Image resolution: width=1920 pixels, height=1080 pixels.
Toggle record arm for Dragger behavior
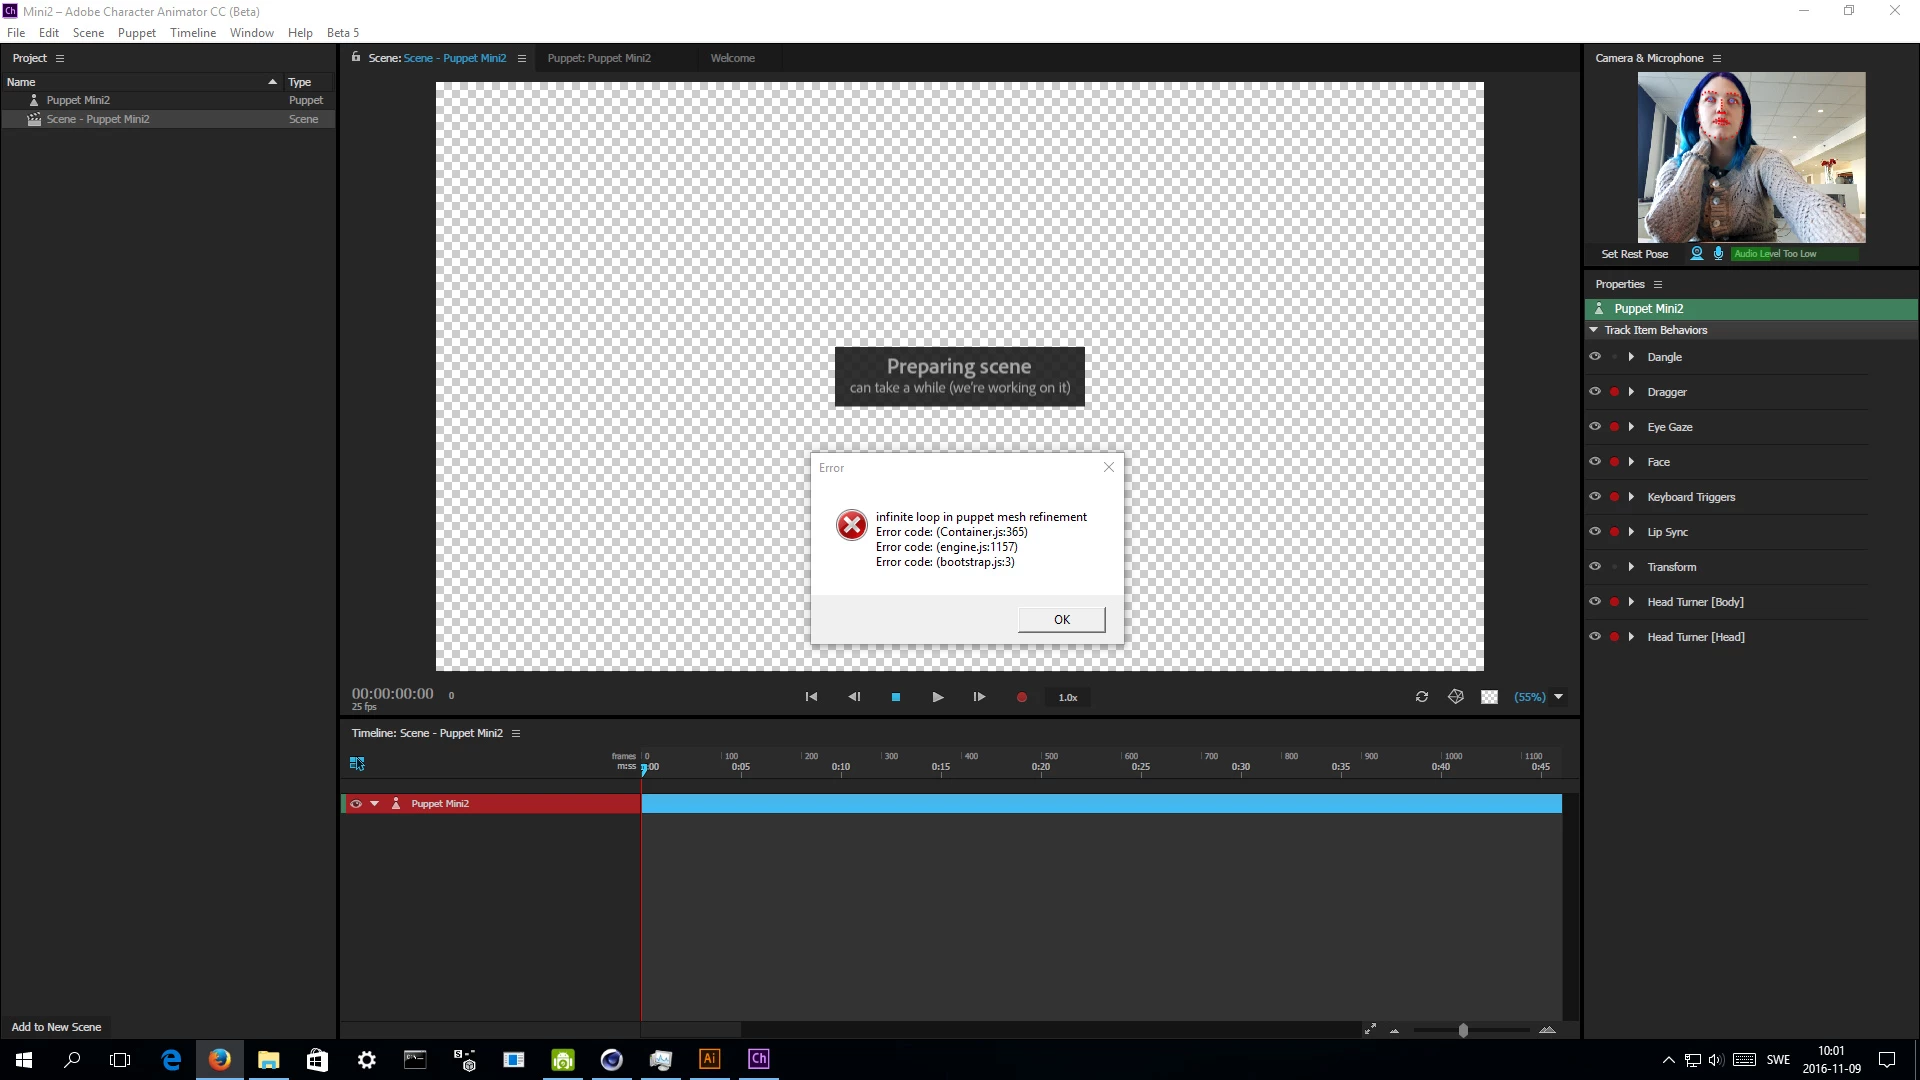click(x=1614, y=392)
